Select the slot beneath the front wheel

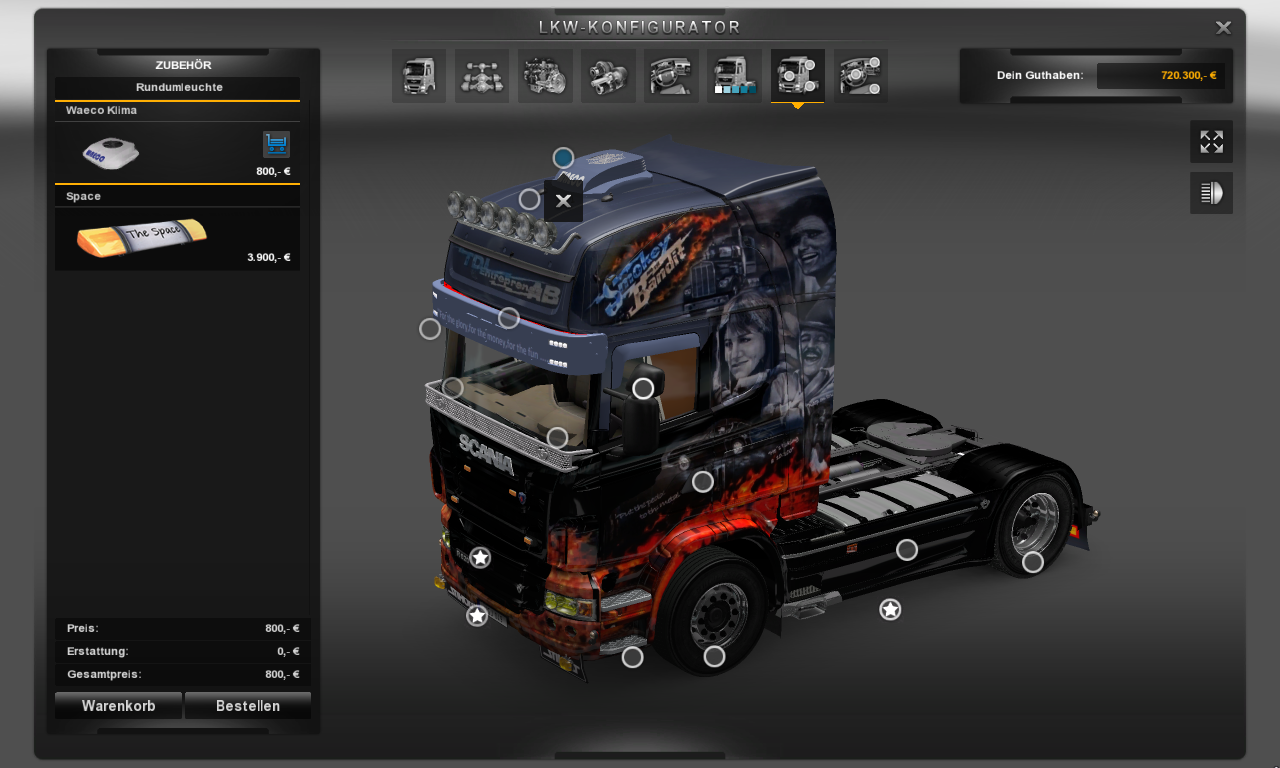(x=714, y=656)
